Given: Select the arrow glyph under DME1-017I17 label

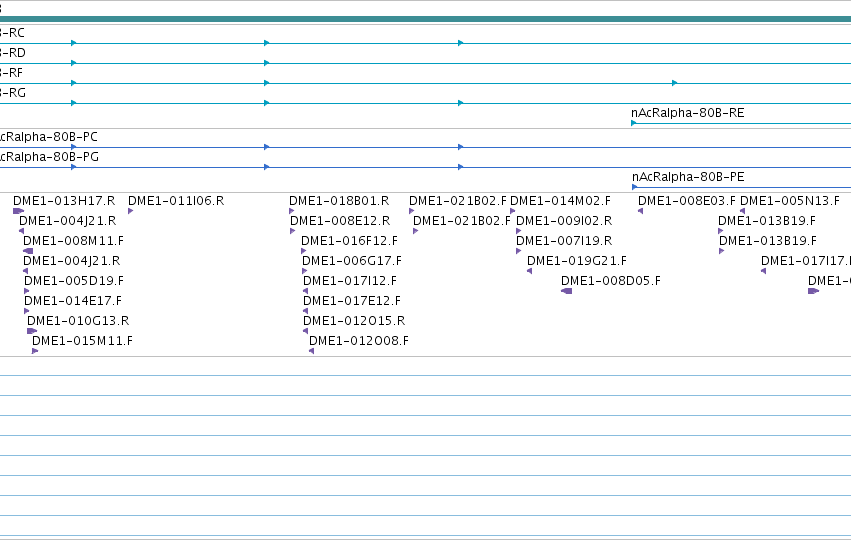Looking at the screenshot, I should [x=764, y=271].
